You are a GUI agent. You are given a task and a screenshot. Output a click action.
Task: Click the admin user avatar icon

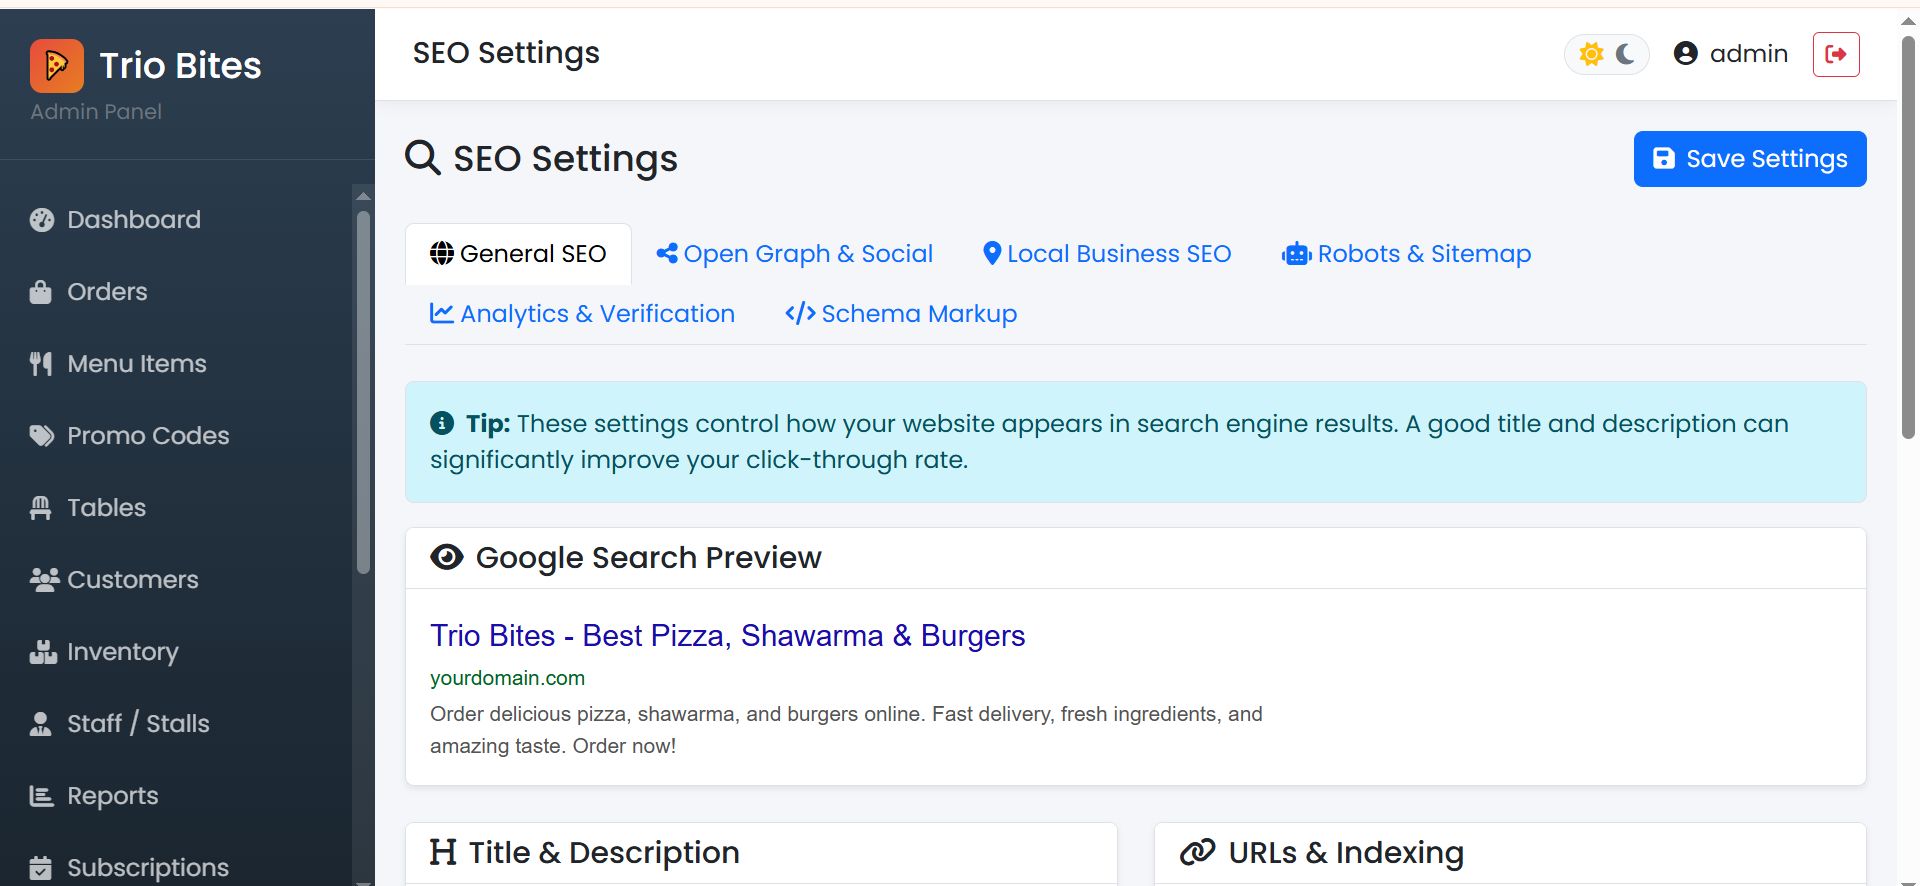(x=1685, y=54)
